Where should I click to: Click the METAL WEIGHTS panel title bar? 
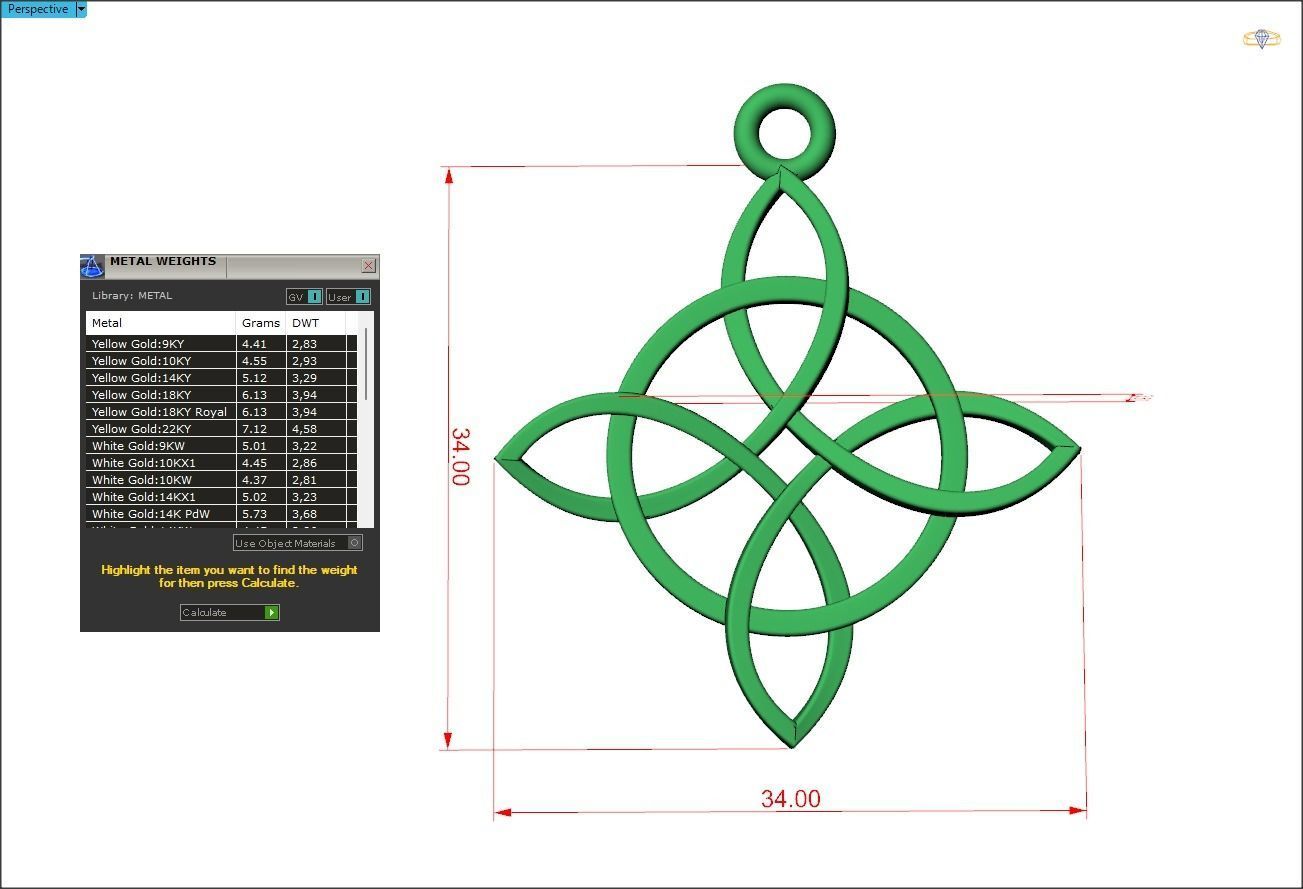(x=230, y=266)
